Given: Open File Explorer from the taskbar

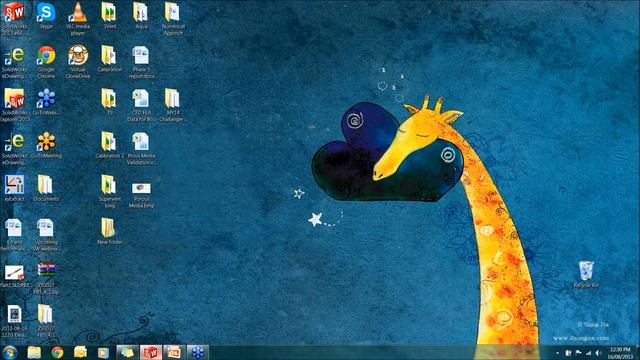Looking at the screenshot, I should coord(34,352).
